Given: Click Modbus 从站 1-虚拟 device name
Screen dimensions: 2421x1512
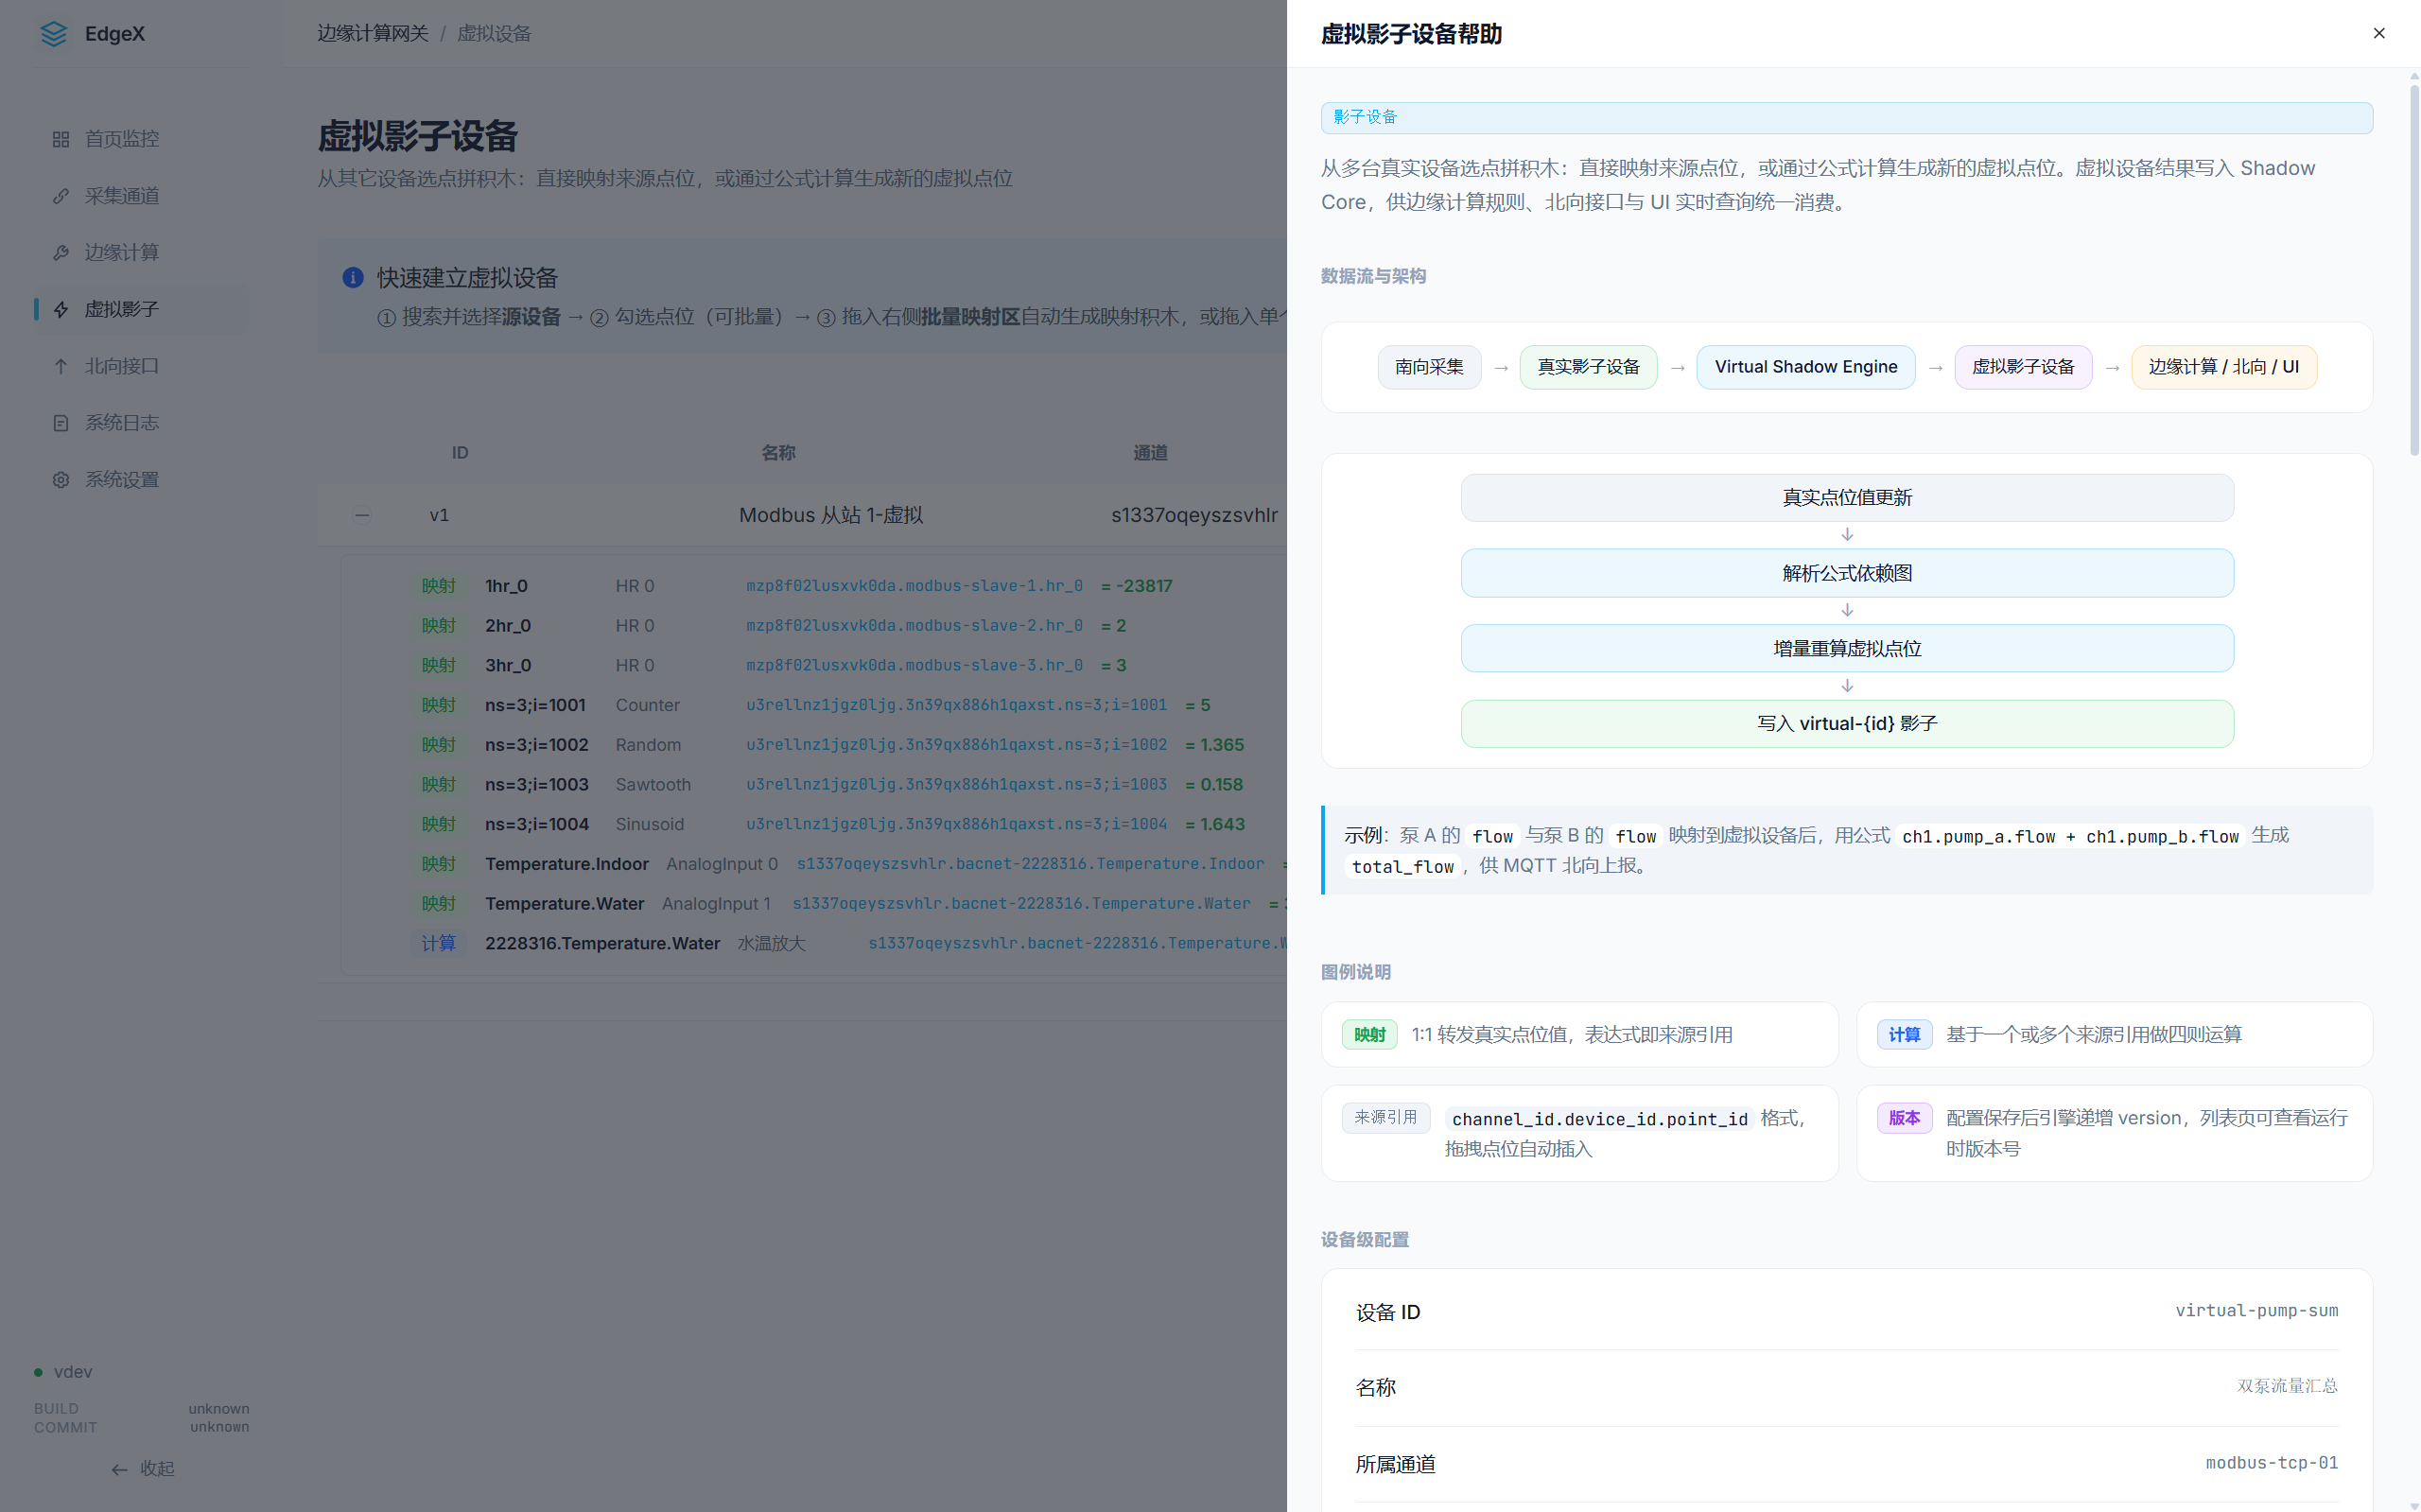Looking at the screenshot, I should (x=830, y=515).
